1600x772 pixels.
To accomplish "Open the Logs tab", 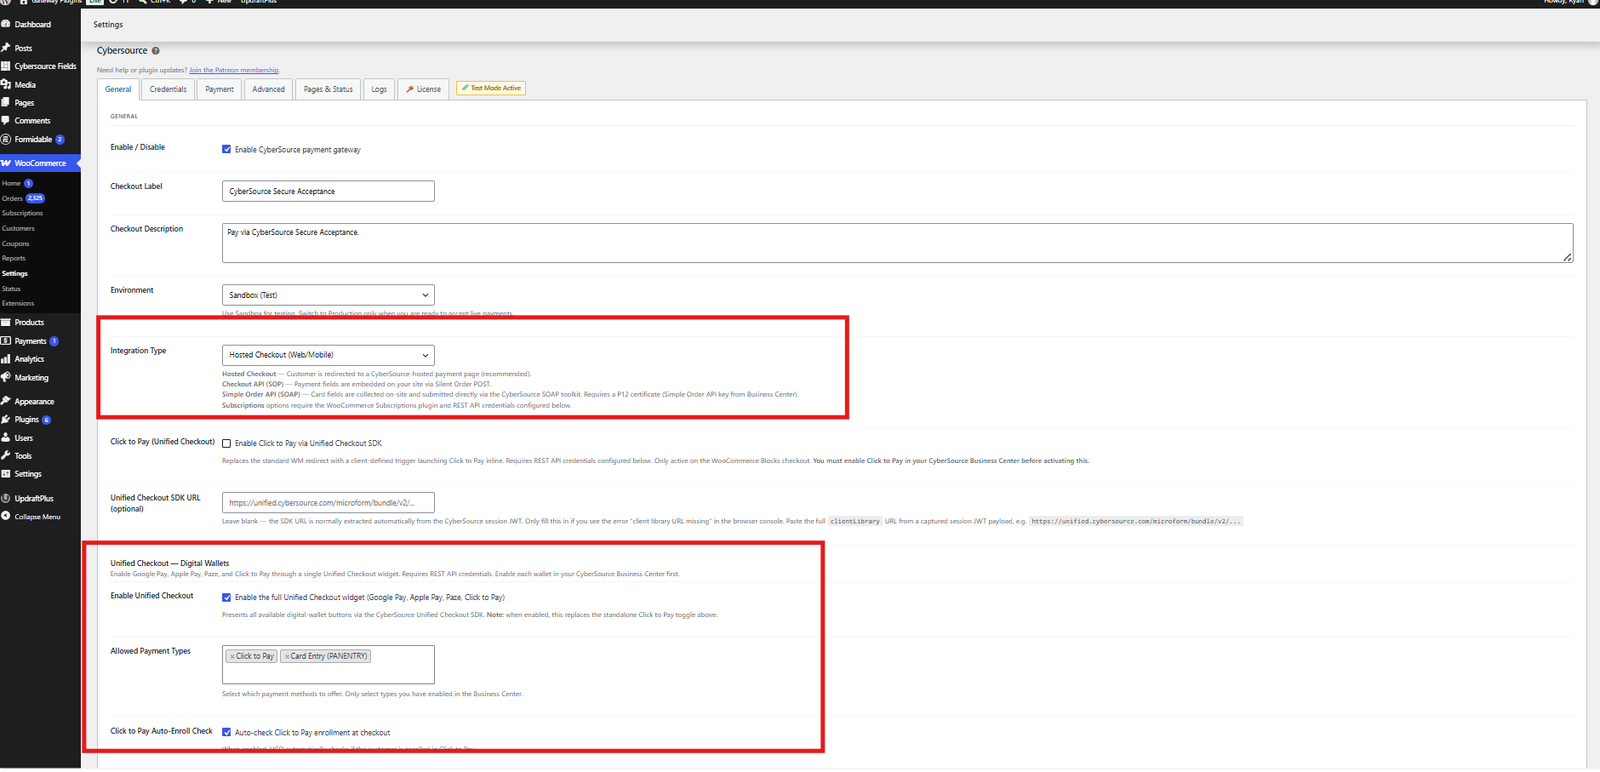I will 379,89.
